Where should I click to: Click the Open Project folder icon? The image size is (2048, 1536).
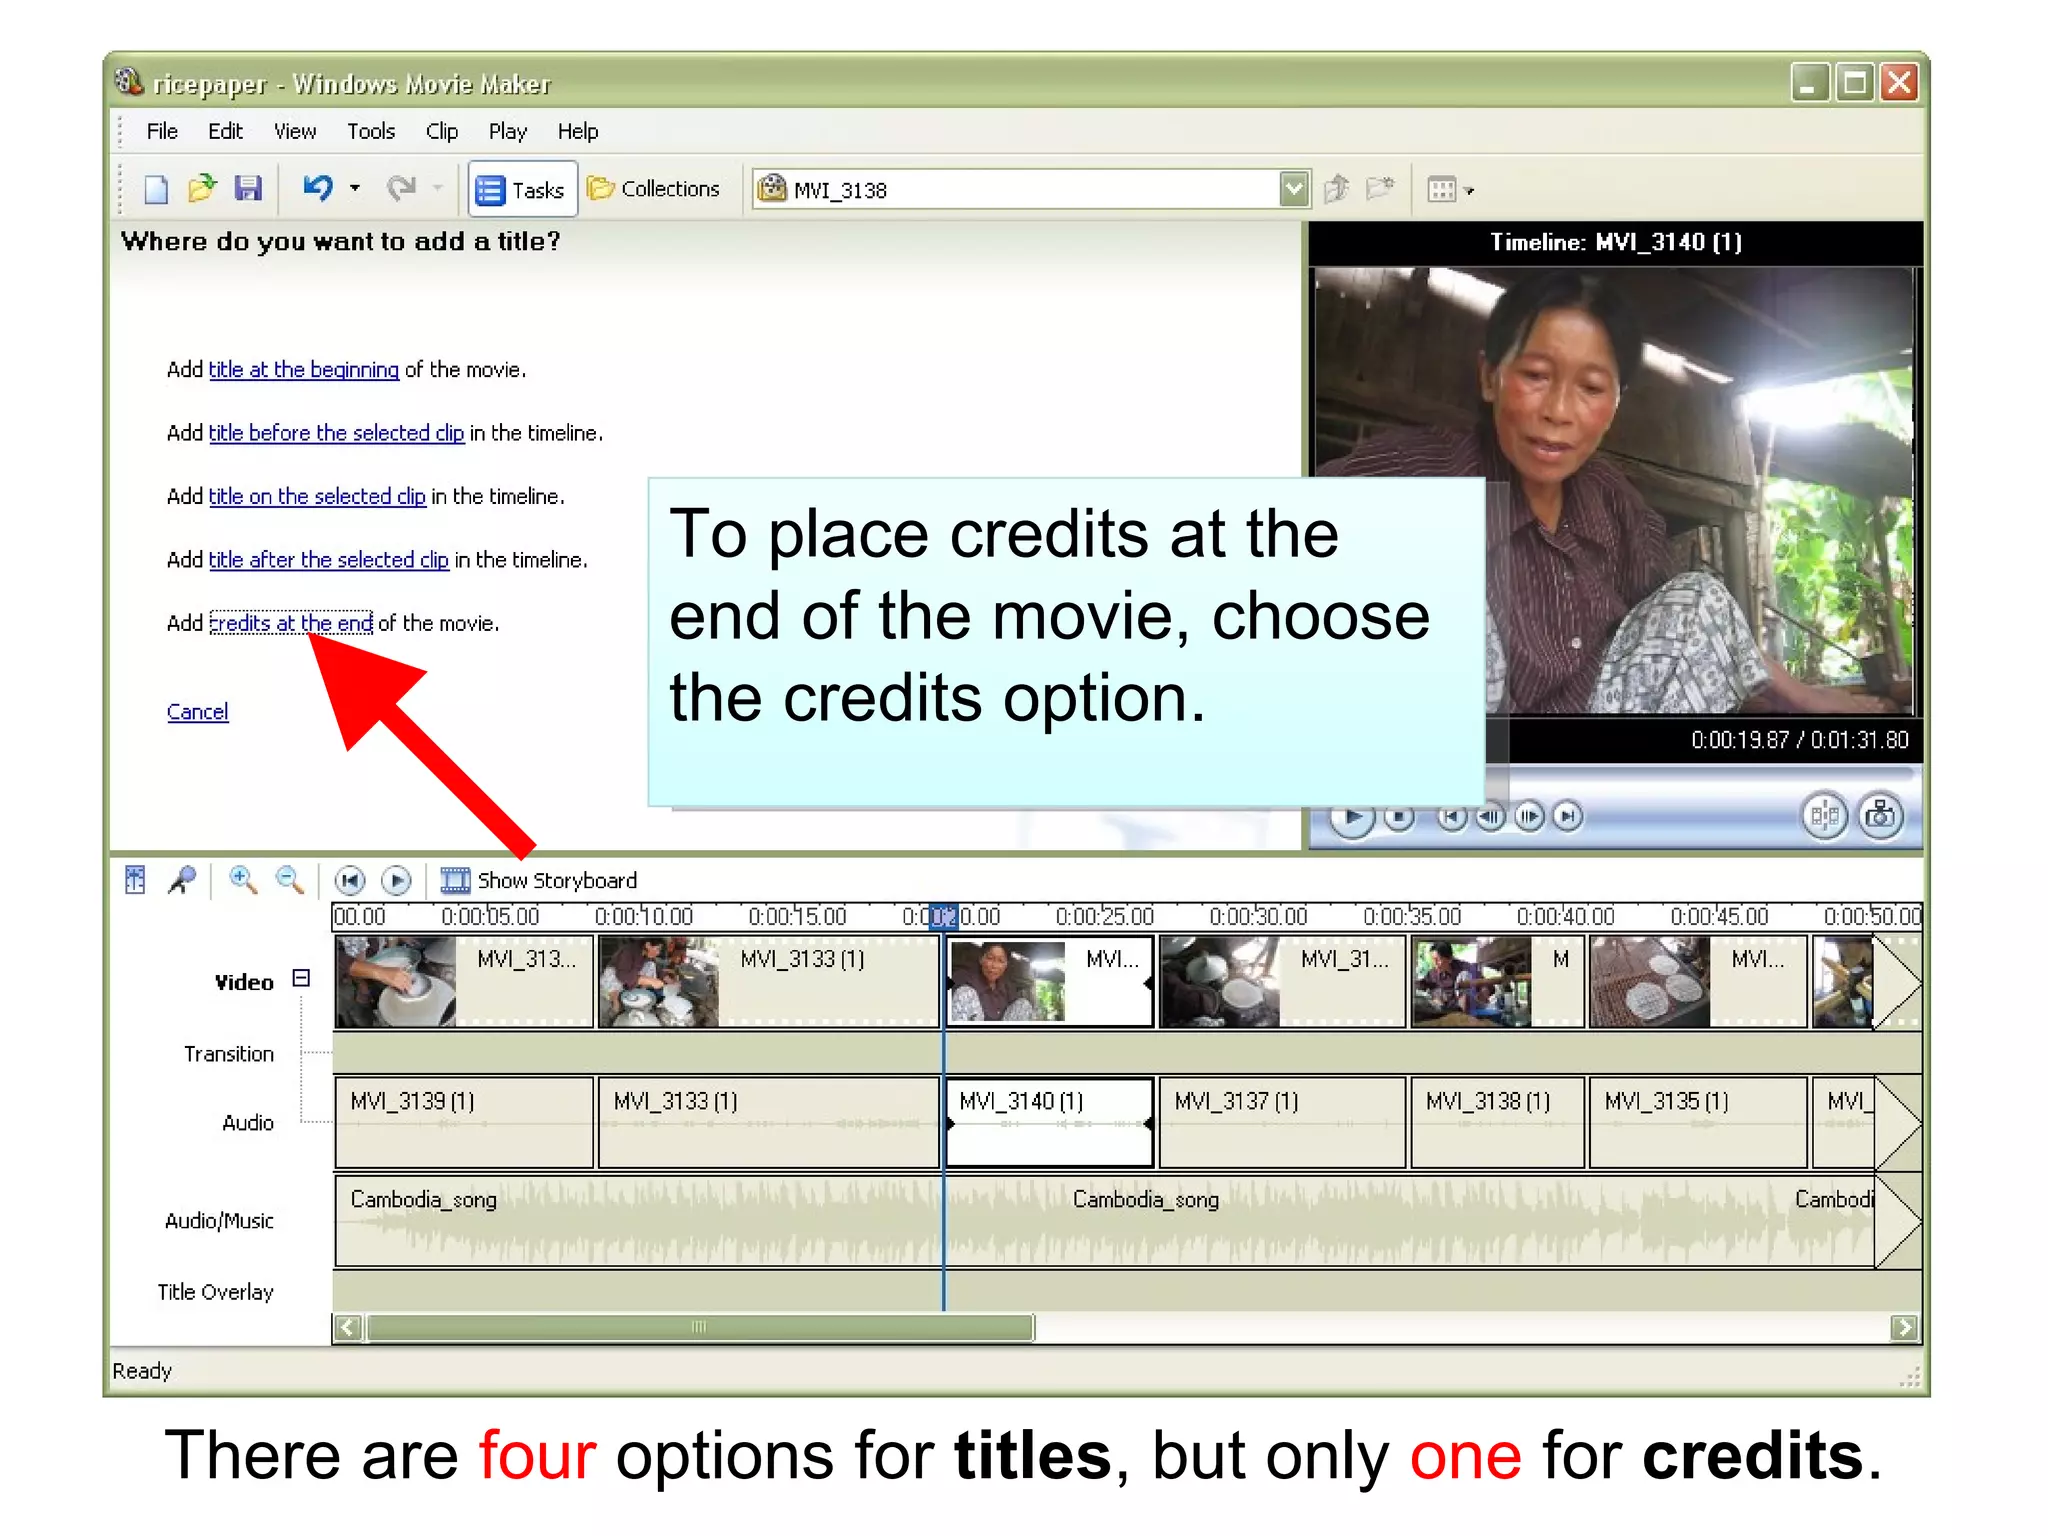[x=201, y=188]
